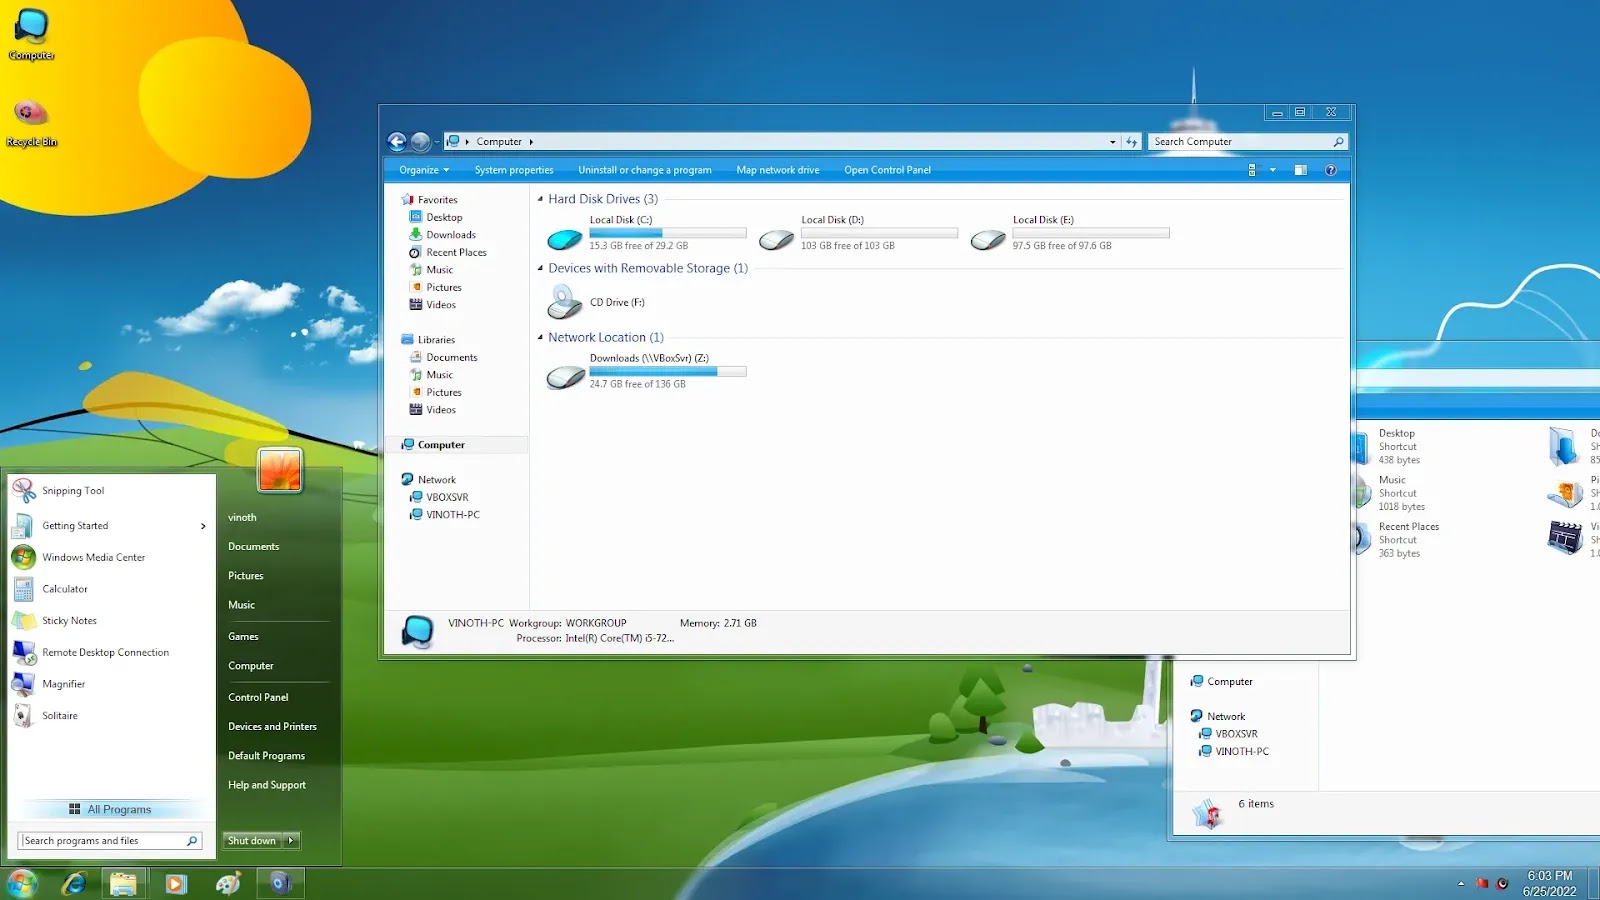Open Paint from the taskbar palette icon
This screenshot has width=1600, height=900.
tap(228, 883)
